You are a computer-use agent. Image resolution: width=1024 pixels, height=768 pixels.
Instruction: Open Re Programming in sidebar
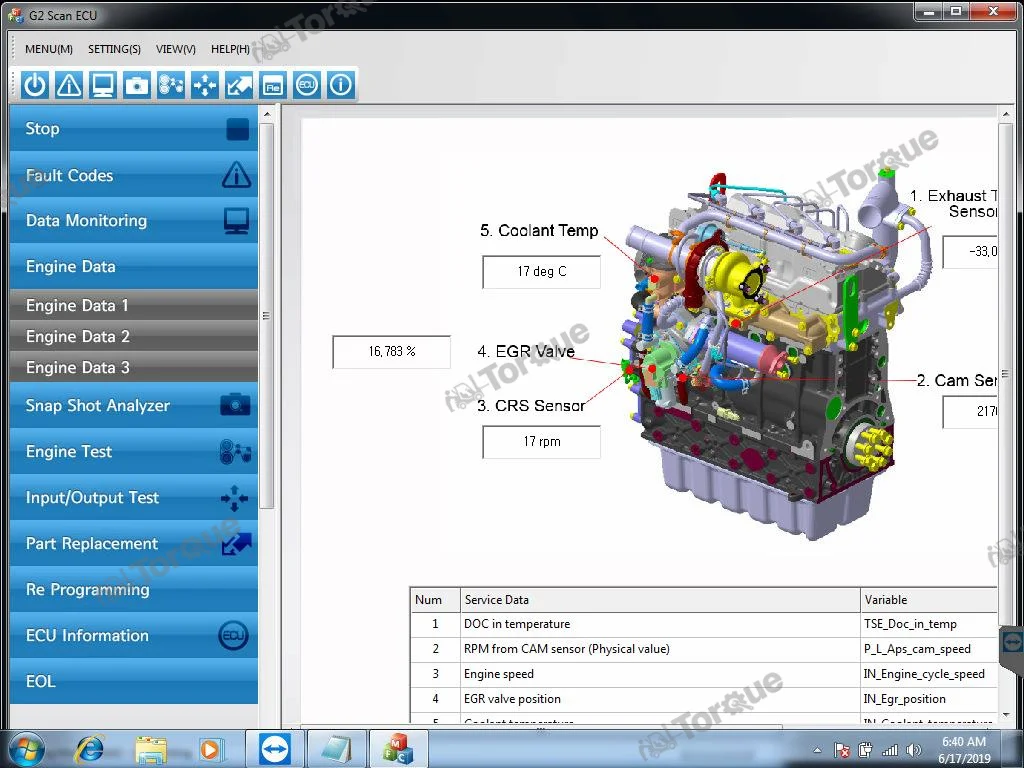click(x=134, y=590)
